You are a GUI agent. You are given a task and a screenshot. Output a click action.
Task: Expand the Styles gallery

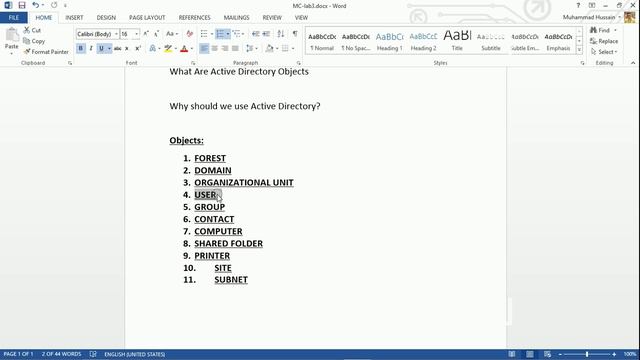tap(579, 50)
